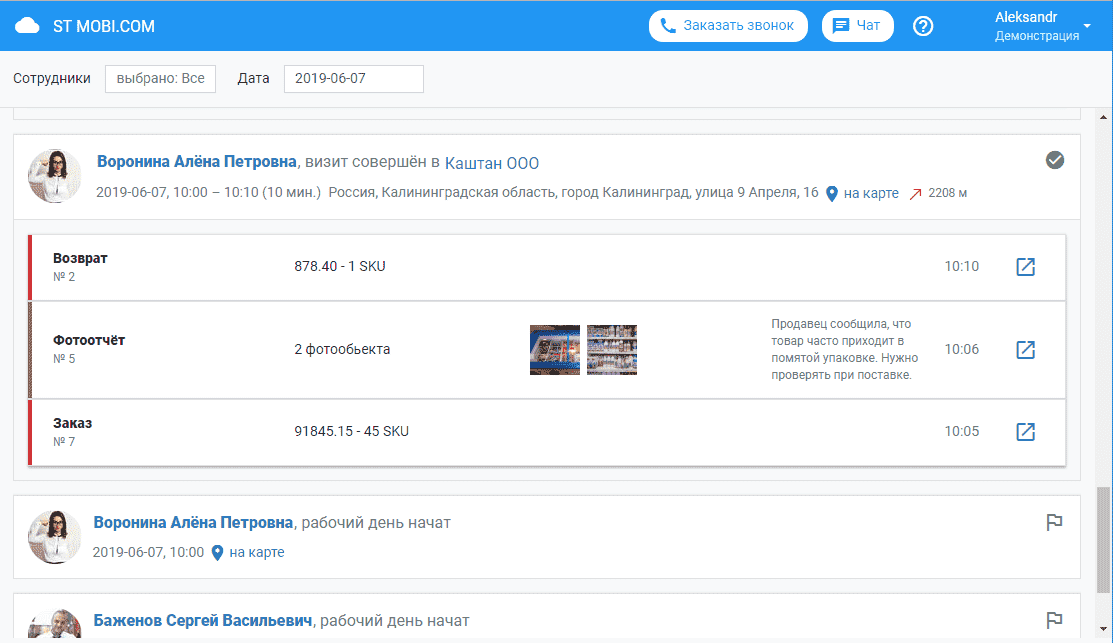Open external link for Фотоотчёт № 5
The image size is (1113, 643).
(x=1025, y=350)
